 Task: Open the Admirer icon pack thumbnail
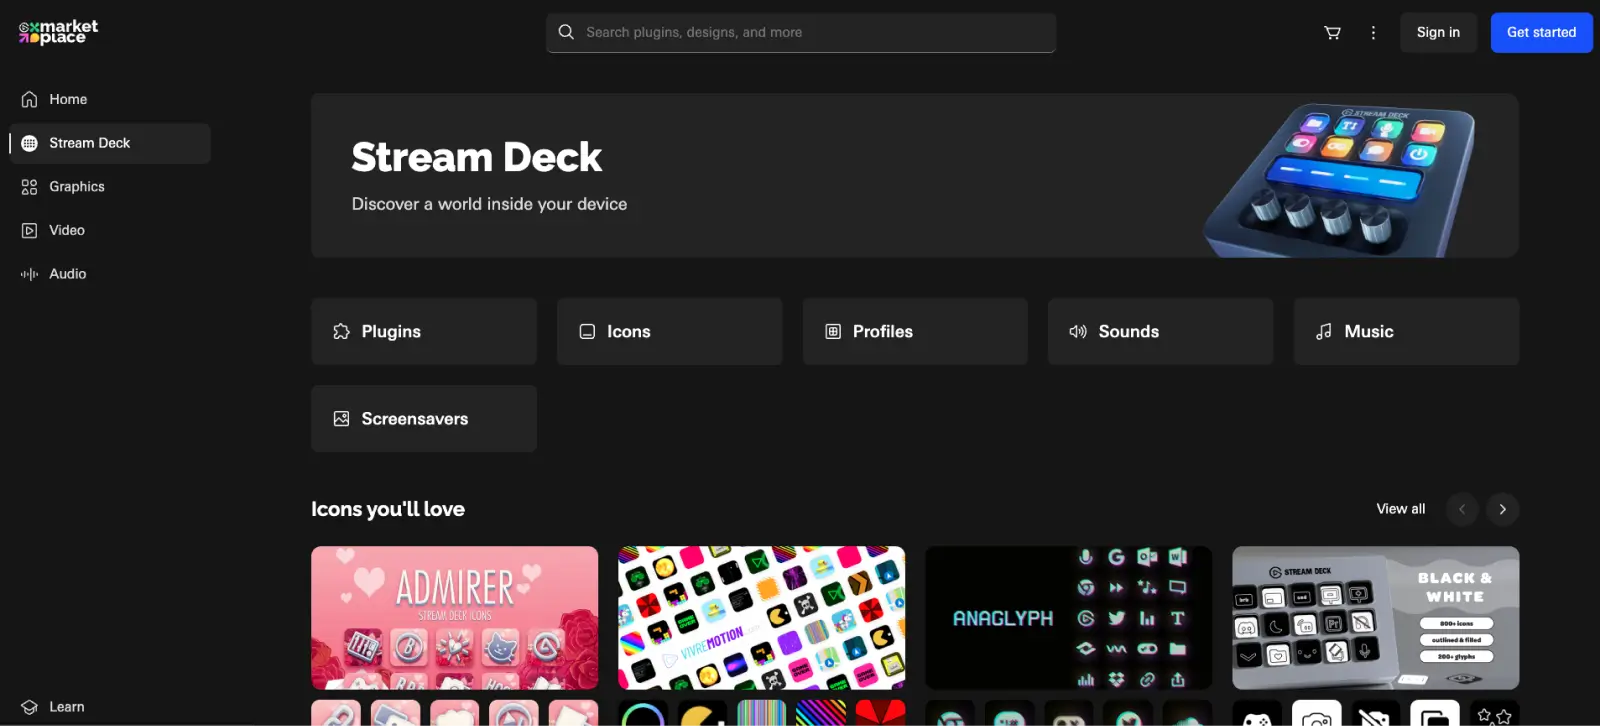pos(454,617)
